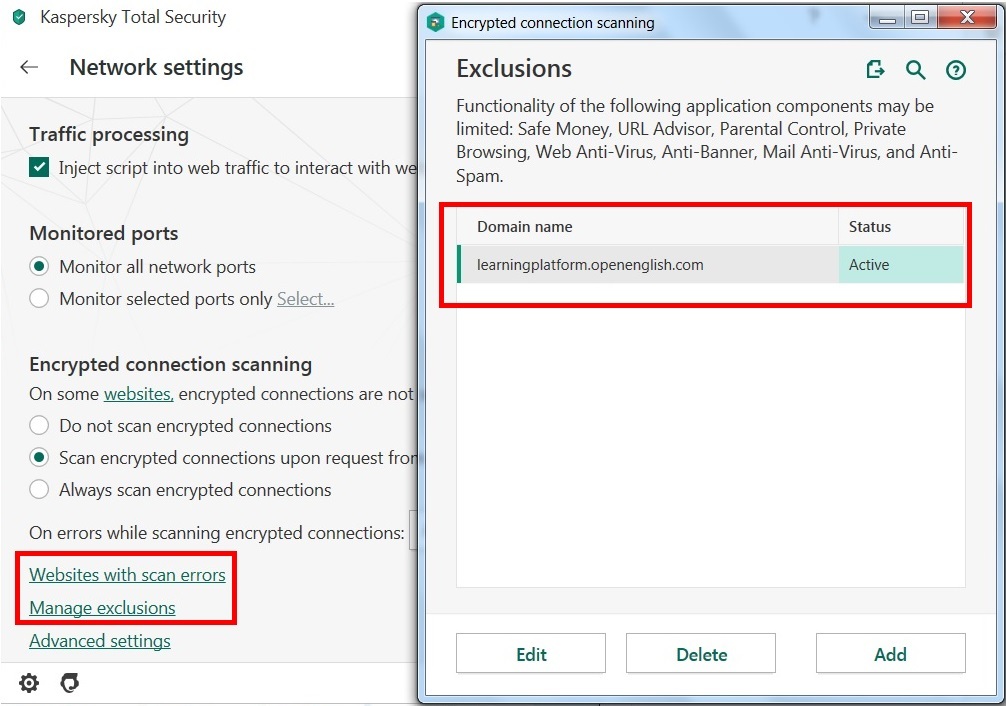Open settings gear icon at bottom left
Viewport: 1006px width, 706px height.
[x=29, y=683]
